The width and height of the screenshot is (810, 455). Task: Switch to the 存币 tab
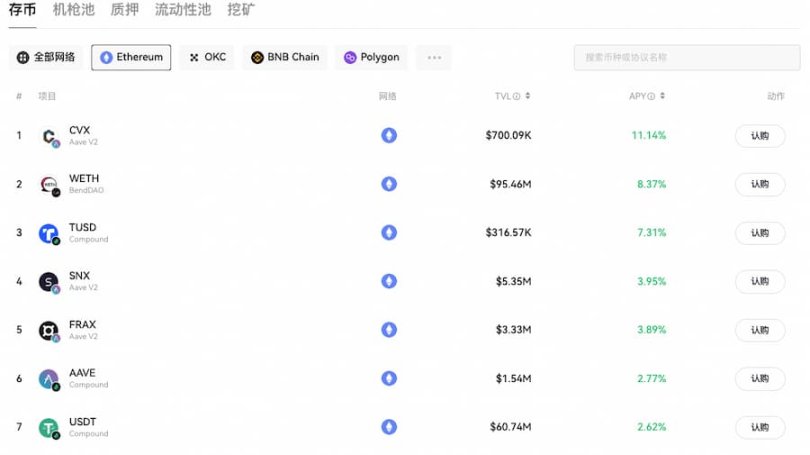coord(22,10)
